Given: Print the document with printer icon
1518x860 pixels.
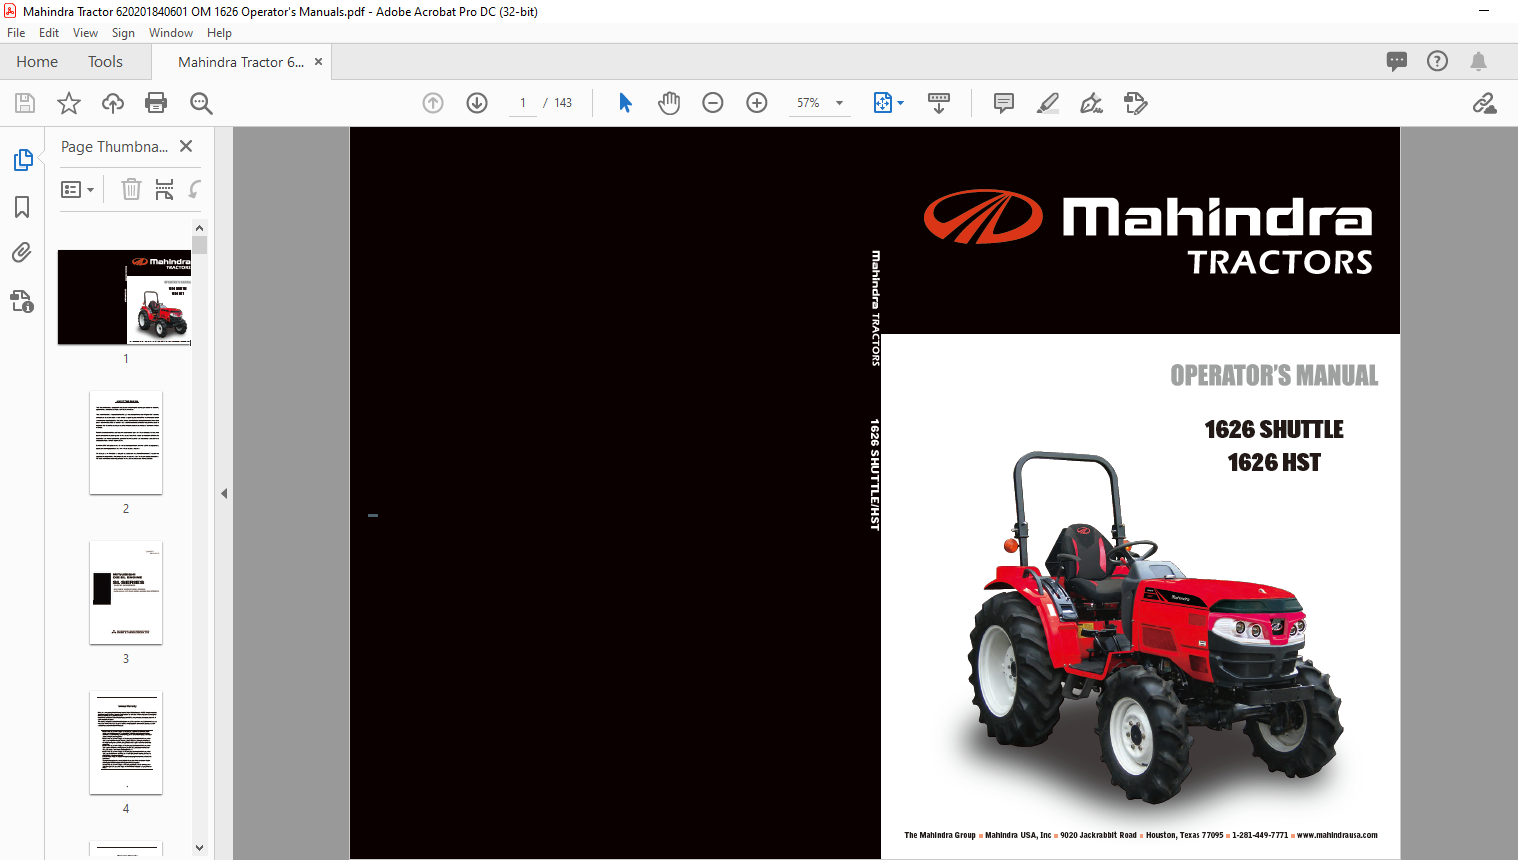Looking at the screenshot, I should 156,103.
